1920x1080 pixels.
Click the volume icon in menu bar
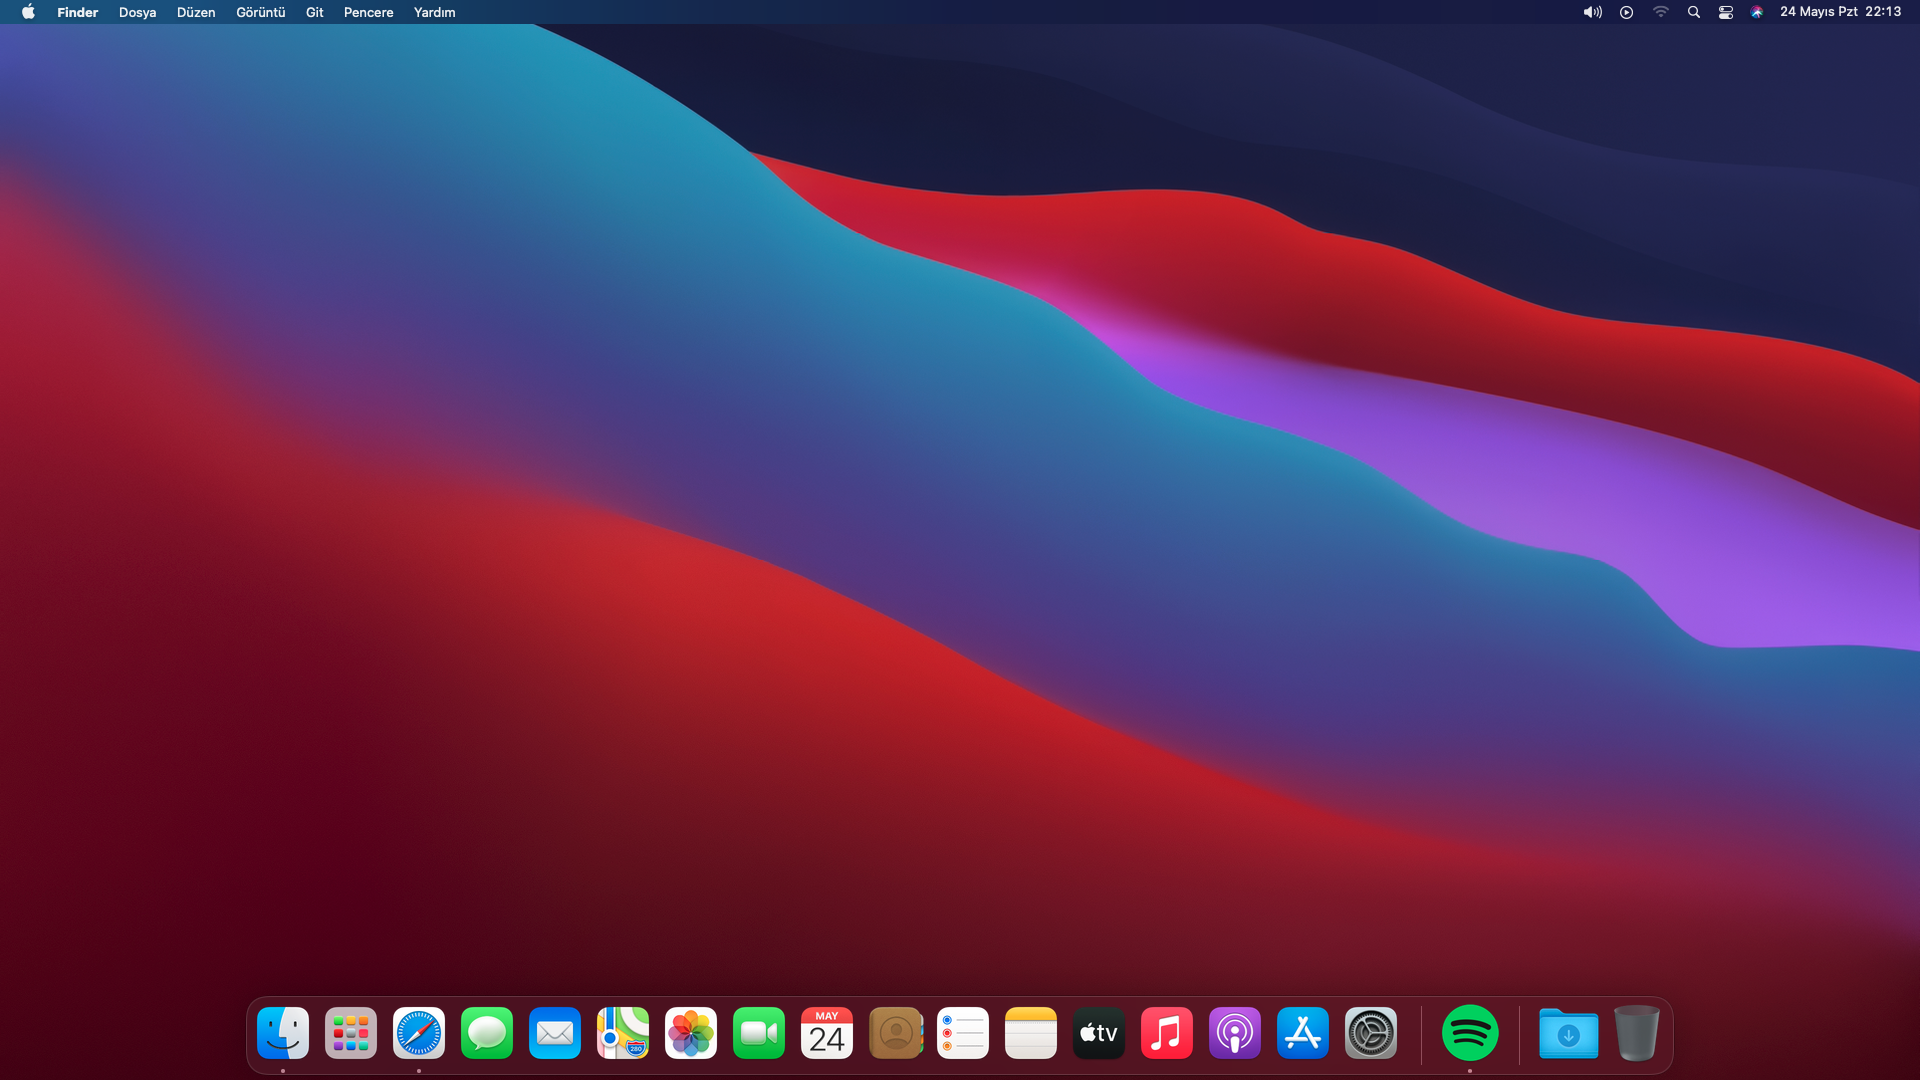tap(1592, 12)
